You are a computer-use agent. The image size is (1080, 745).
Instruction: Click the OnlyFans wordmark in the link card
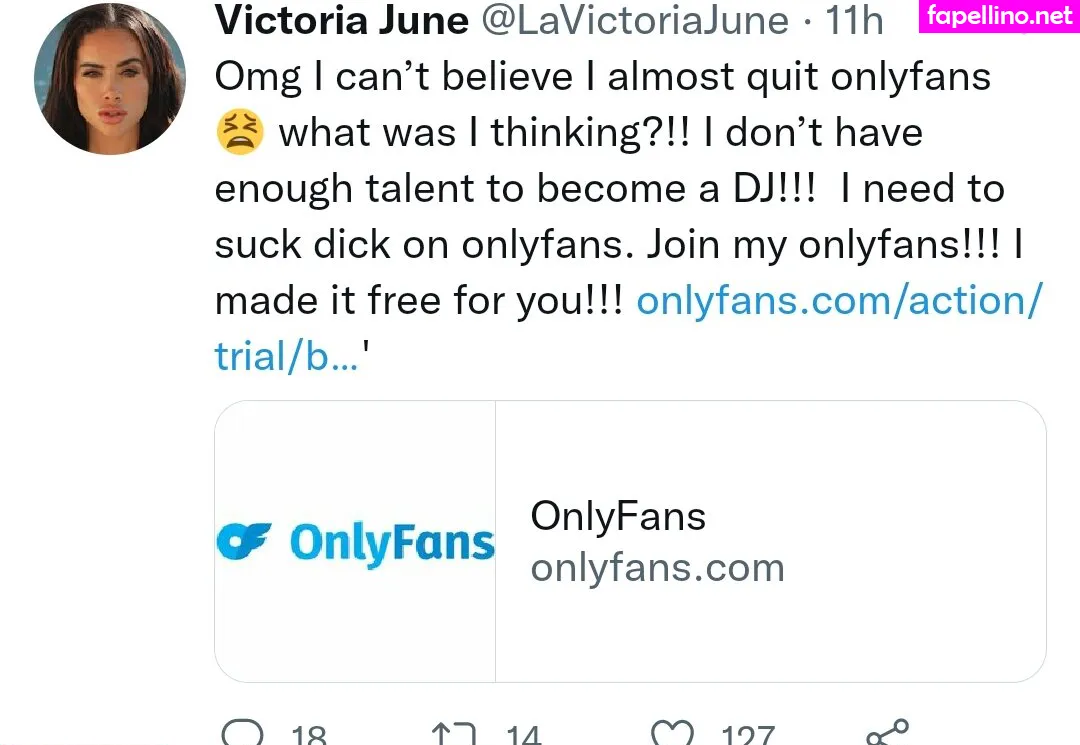(392, 543)
